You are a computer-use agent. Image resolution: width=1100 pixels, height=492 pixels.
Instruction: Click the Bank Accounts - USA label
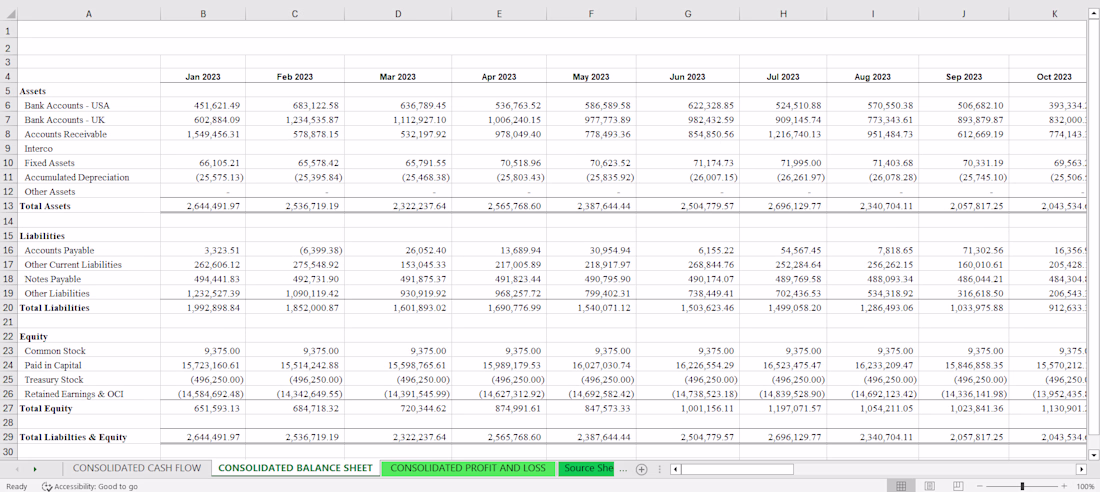click(67, 105)
